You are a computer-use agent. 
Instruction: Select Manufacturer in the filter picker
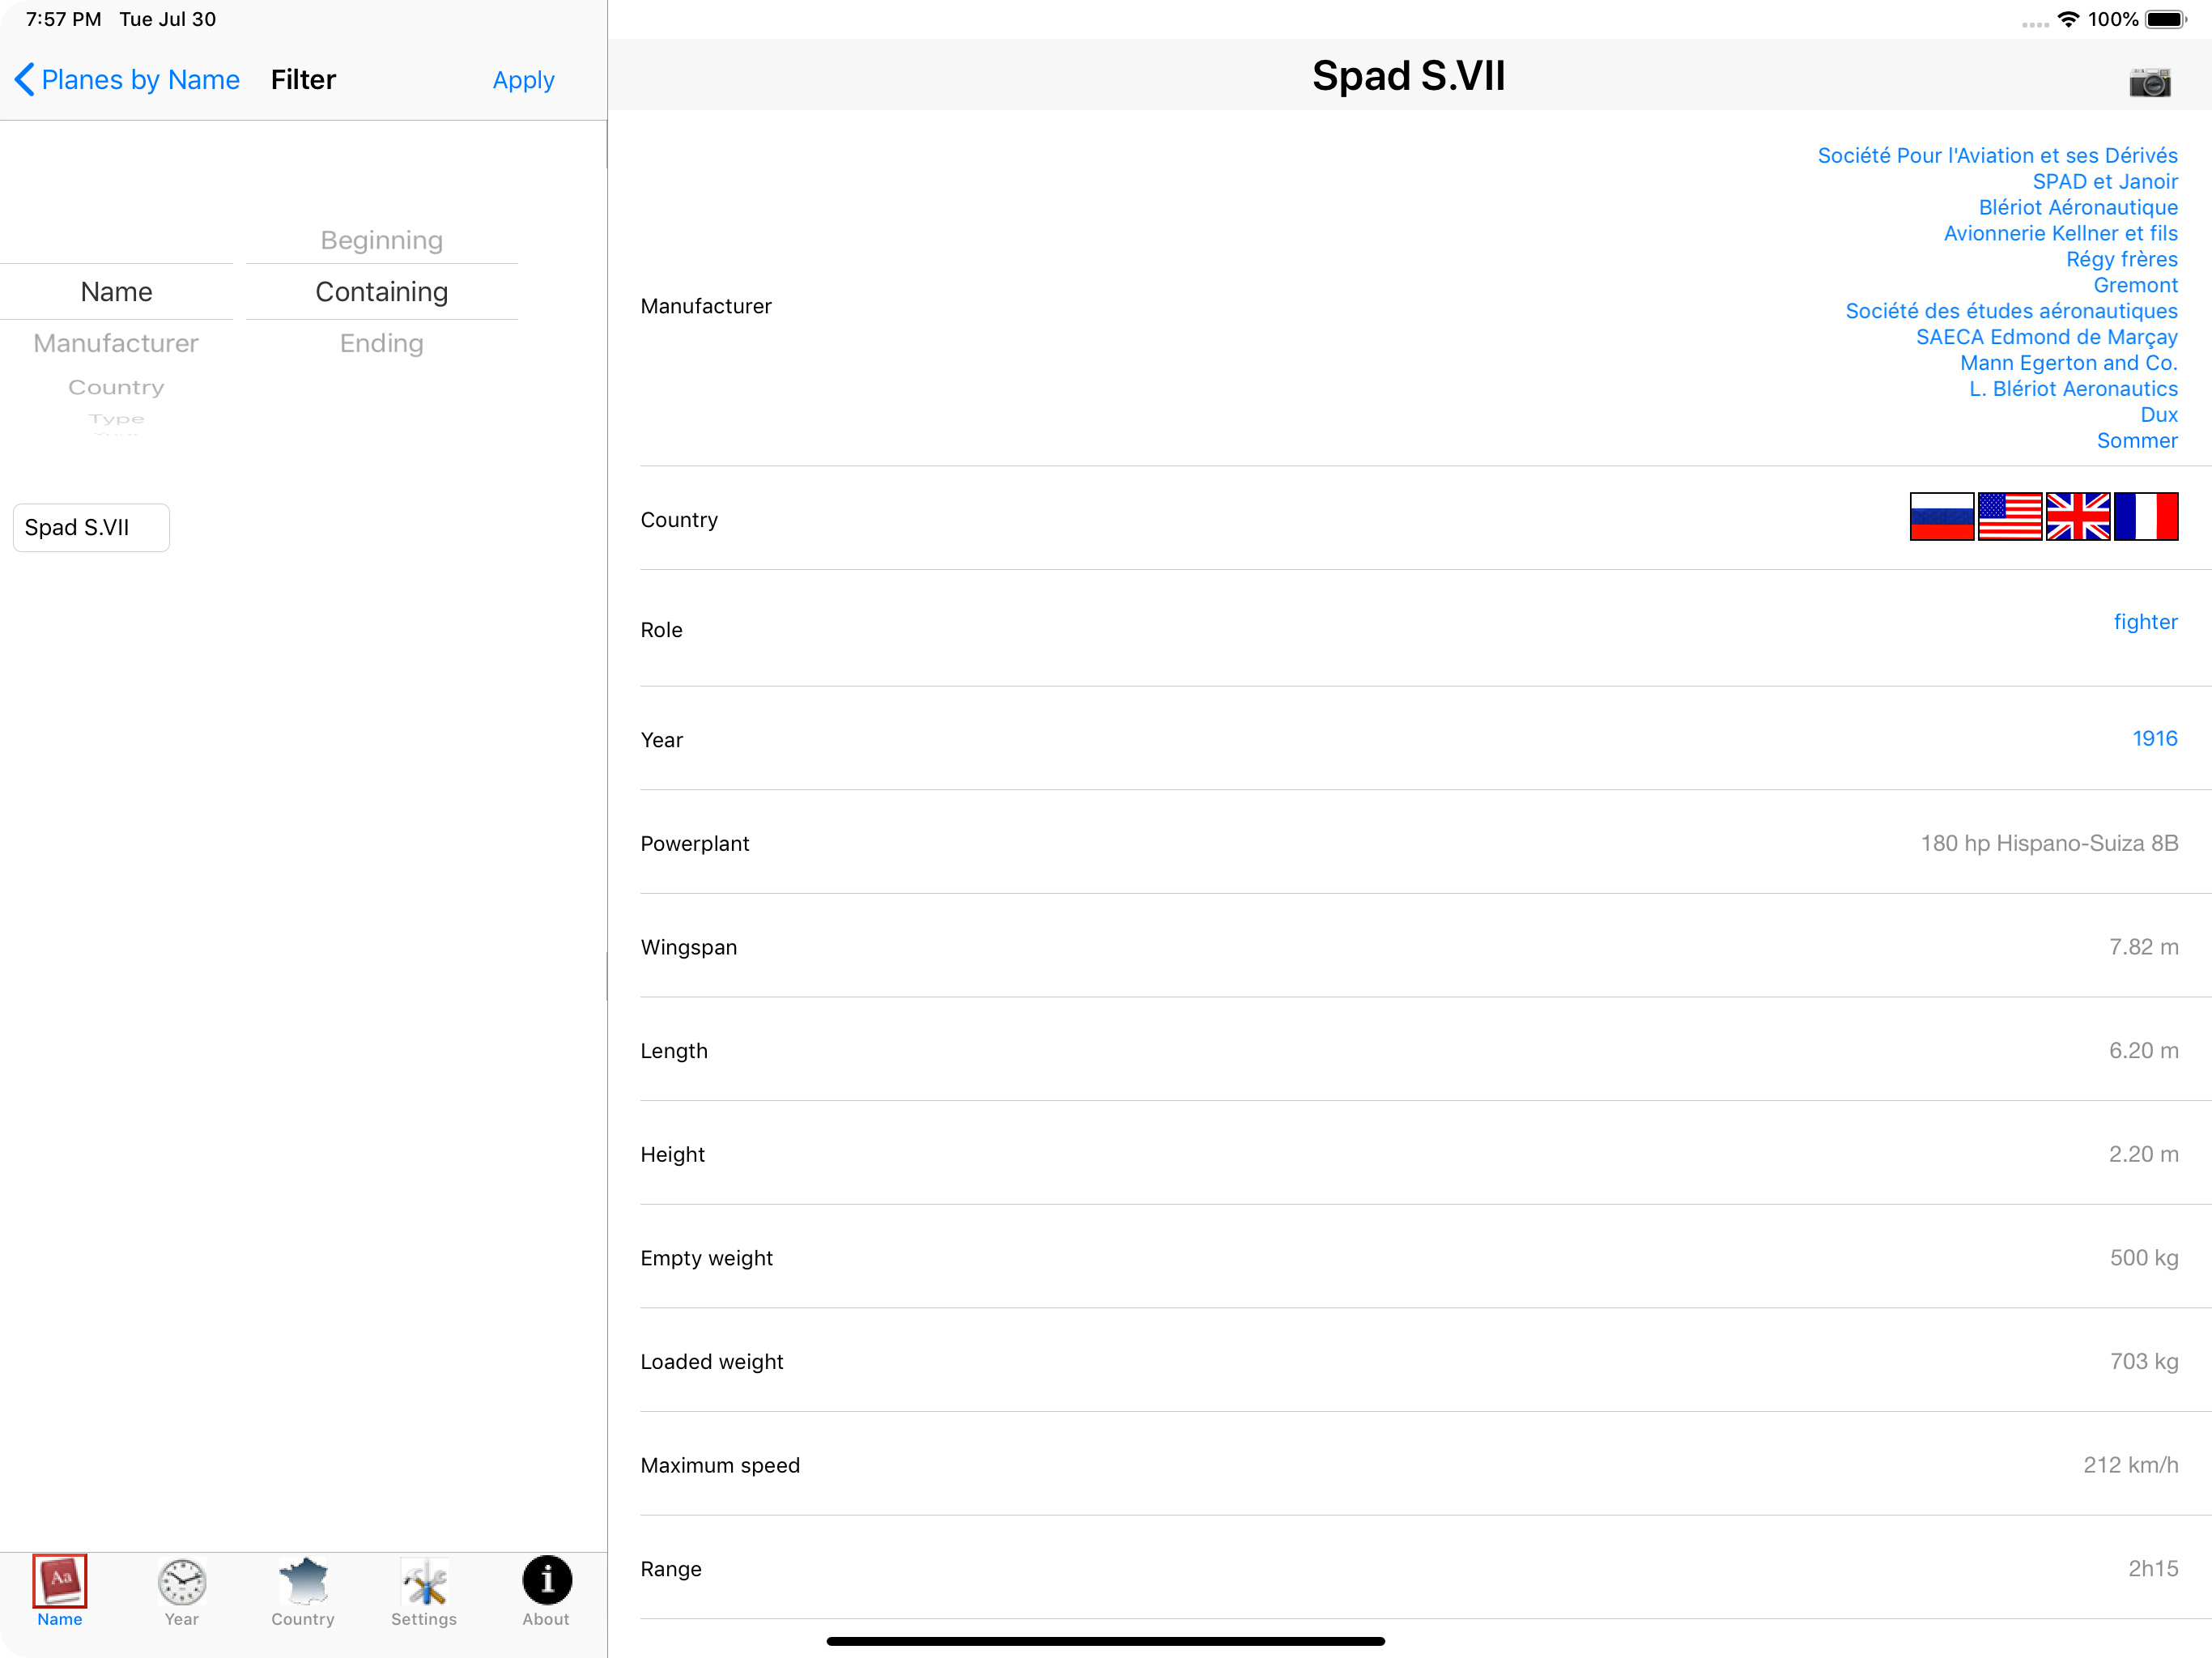[117, 343]
